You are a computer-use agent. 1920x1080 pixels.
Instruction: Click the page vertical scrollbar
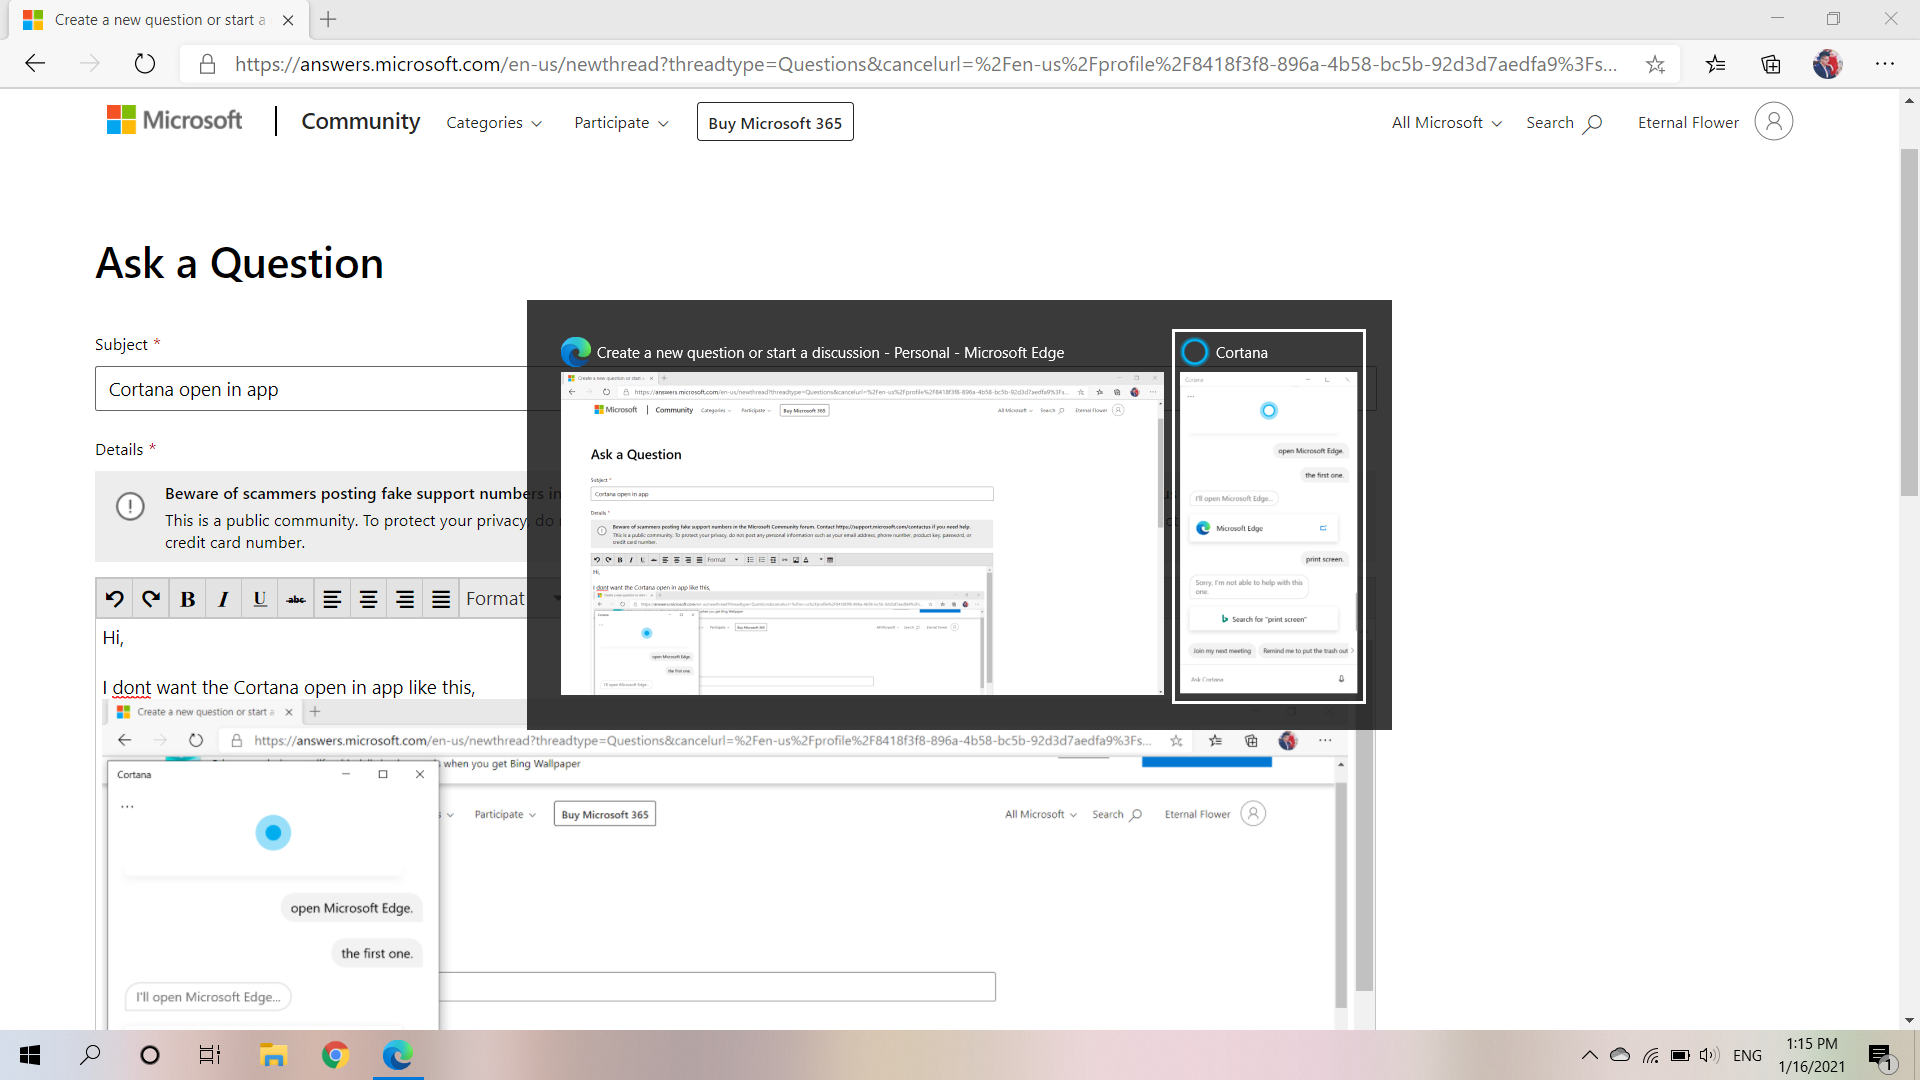[1909, 322]
